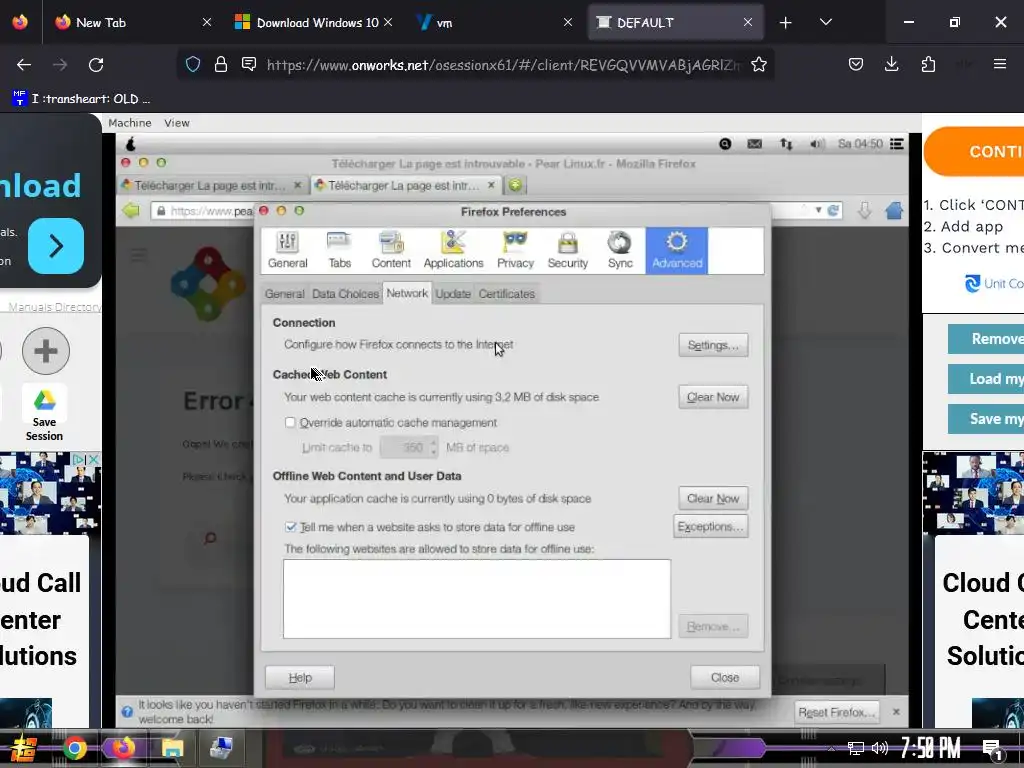Open the volume indicator in Pear Linux bar
The height and width of the screenshot is (768, 1024).
[x=816, y=144]
